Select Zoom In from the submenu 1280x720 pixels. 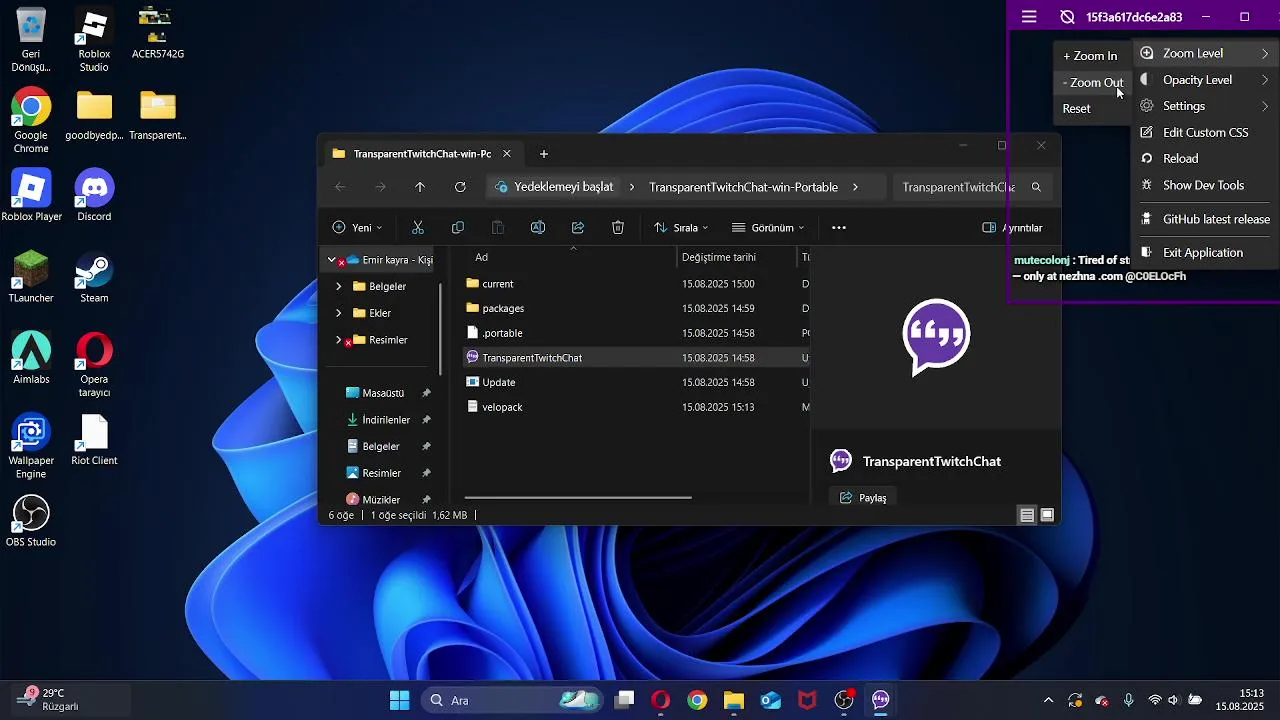[x=1090, y=56]
